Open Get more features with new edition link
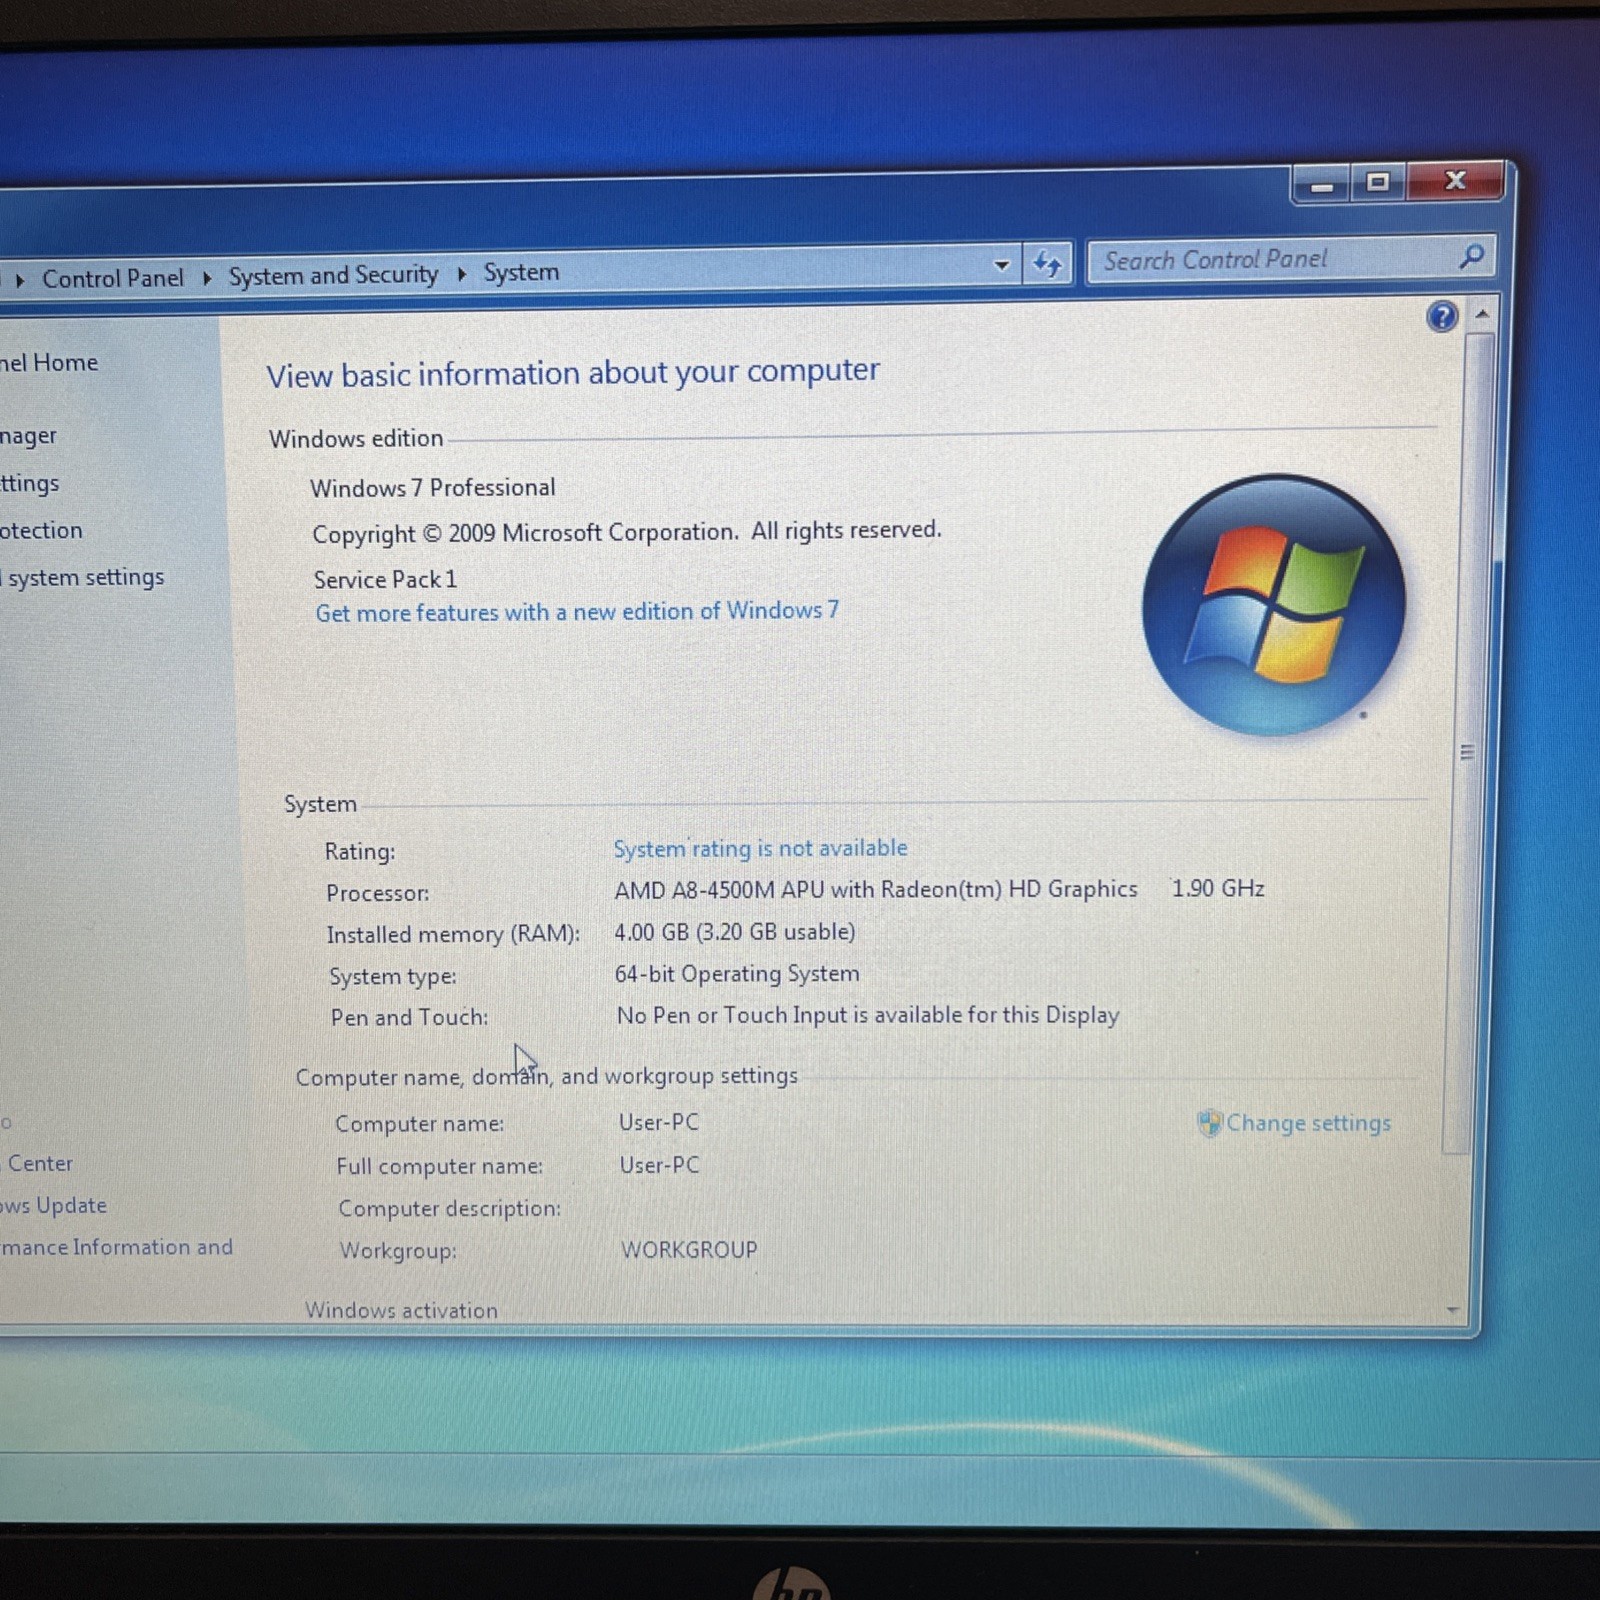 pyautogui.click(x=577, y=611)
